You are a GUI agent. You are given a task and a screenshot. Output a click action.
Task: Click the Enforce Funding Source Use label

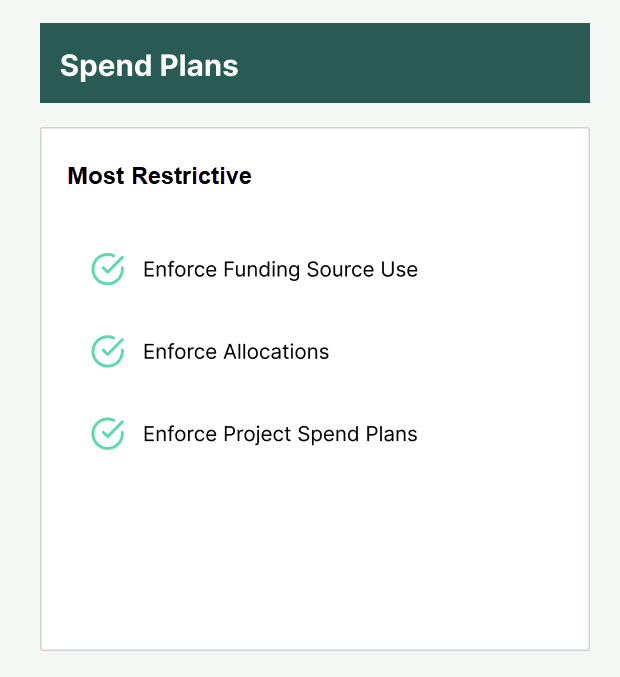point(280,269)
